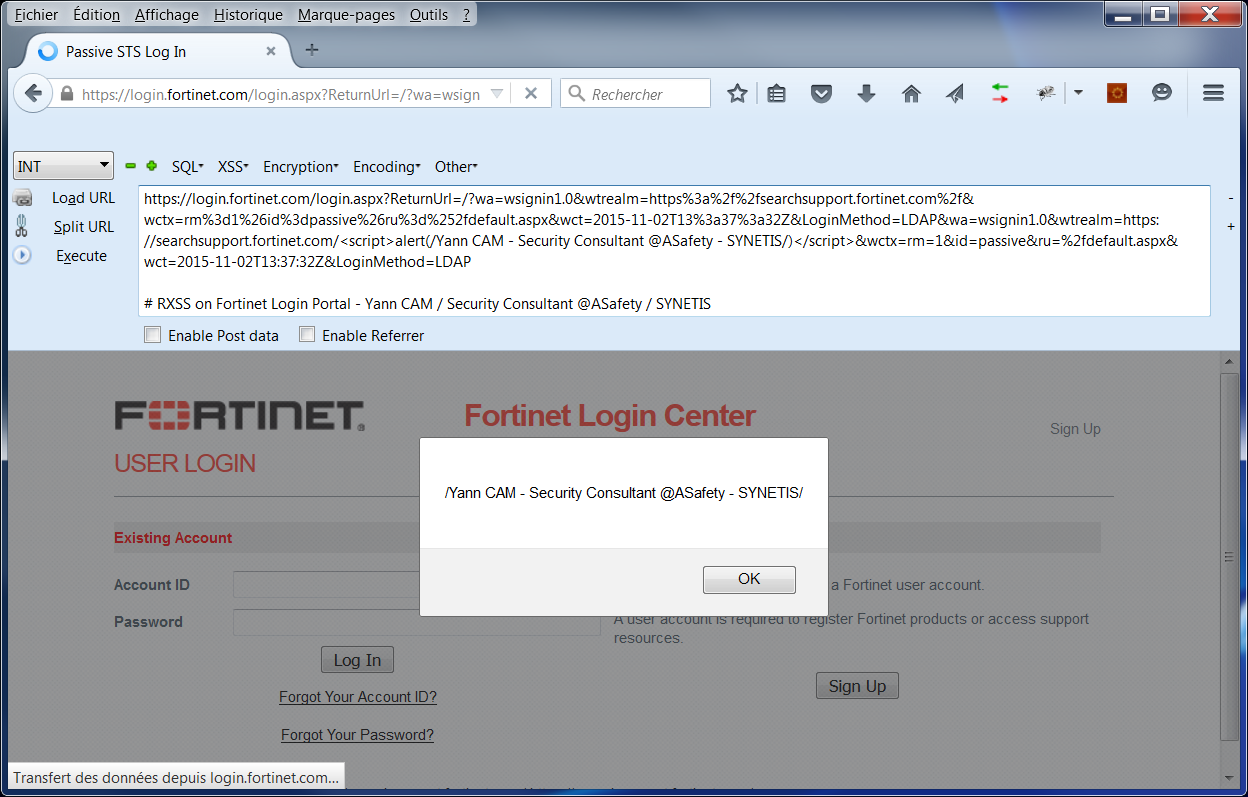Image resolution: width=1248 pixels, height=797 pixels.
Task: Click the Password input field
Action: coord(416,622)
